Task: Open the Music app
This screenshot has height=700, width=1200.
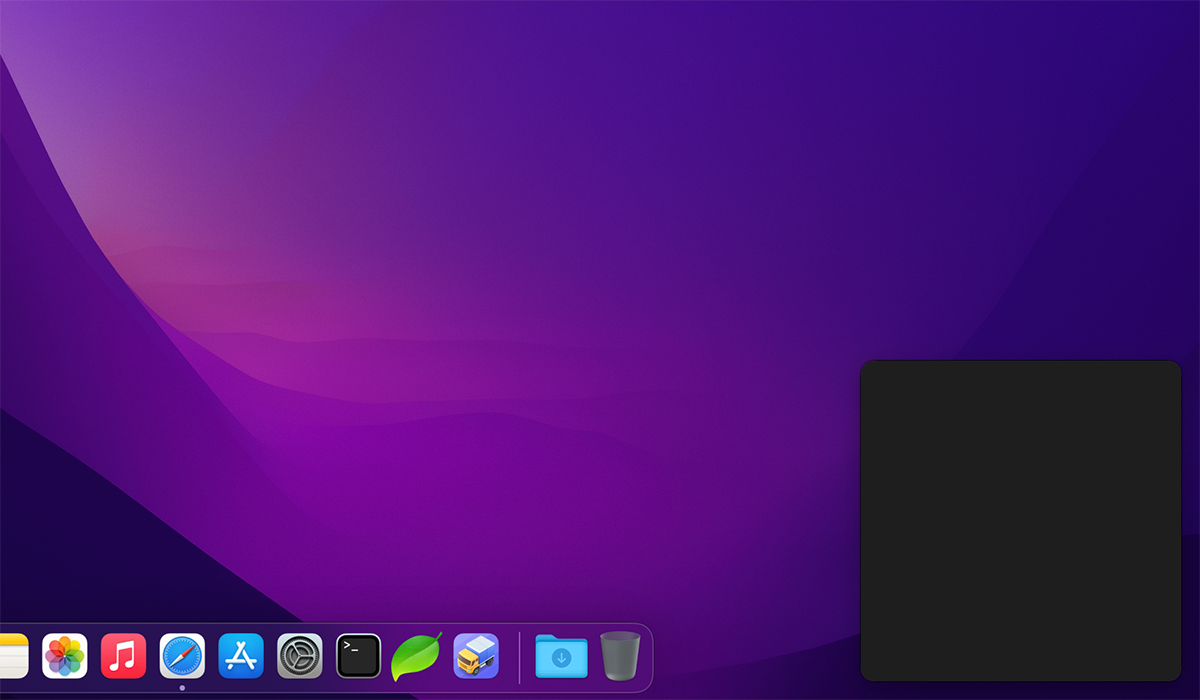Action: pos(124,657)
